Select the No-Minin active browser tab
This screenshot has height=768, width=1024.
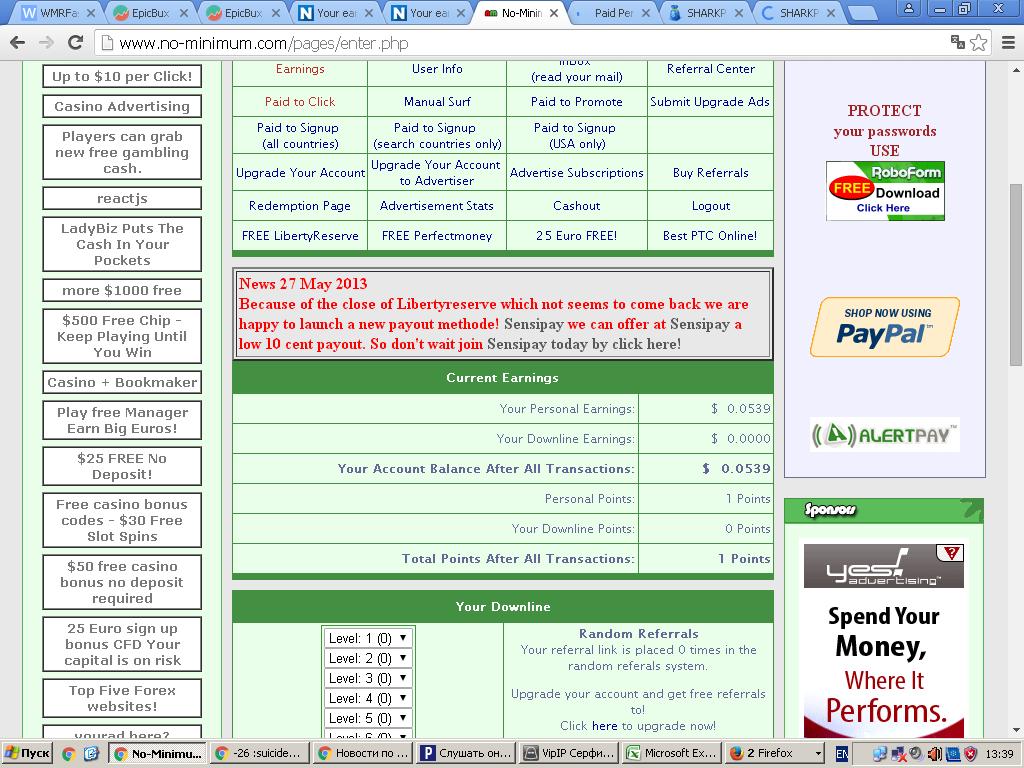click(522, 12)
